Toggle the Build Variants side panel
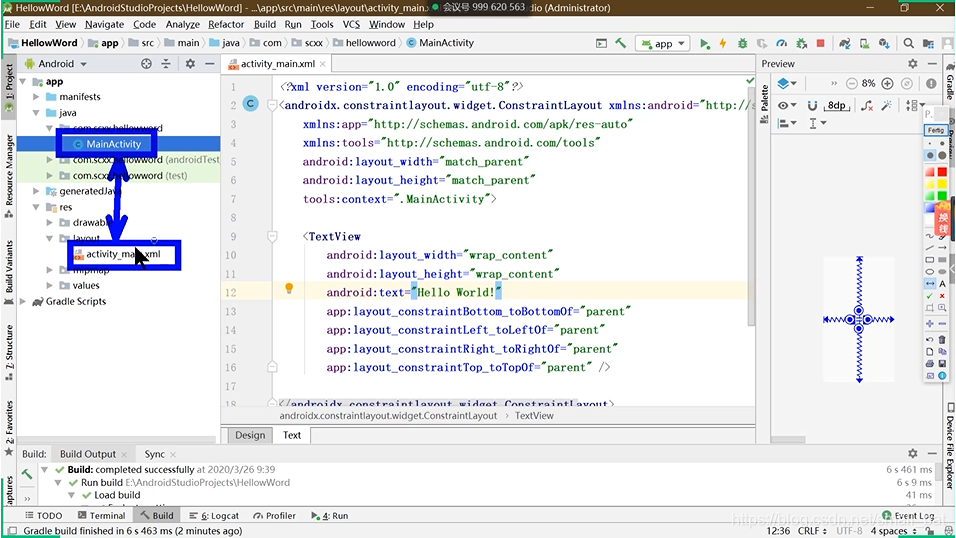 tap(9, 272)
